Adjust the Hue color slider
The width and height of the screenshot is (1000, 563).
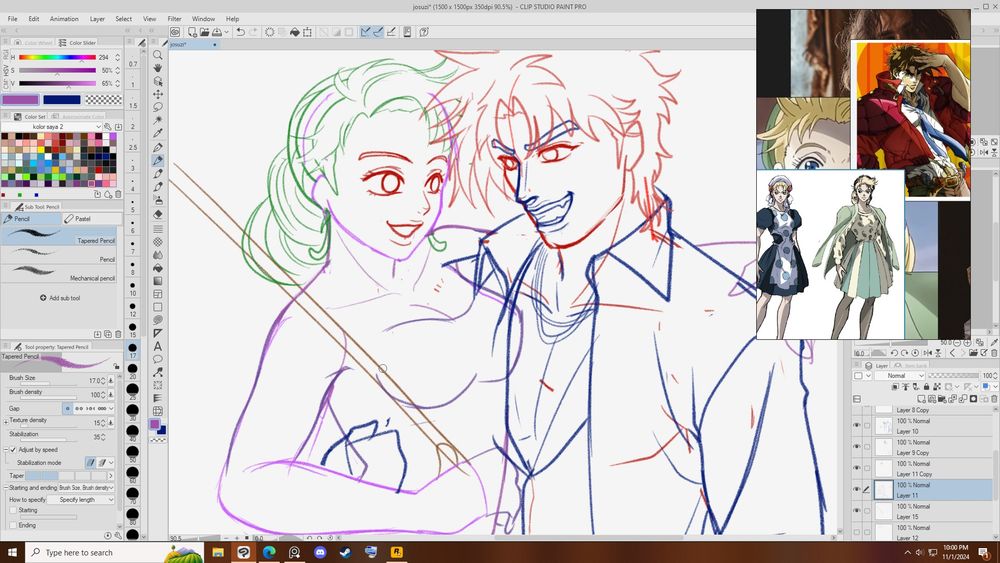[x=57, y=57]
